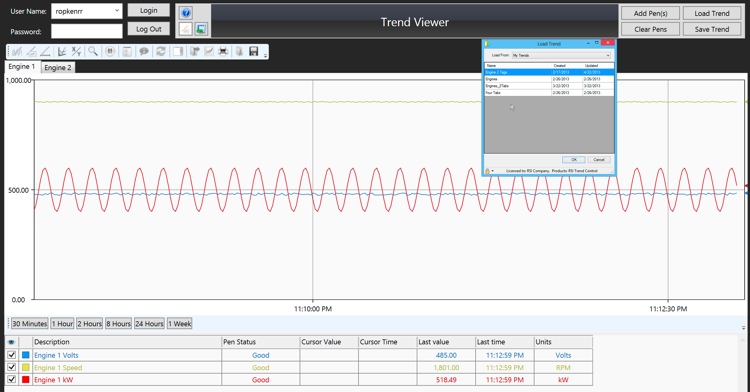
Task: Set time span to 30 Minutes
Action: point(30,324)
